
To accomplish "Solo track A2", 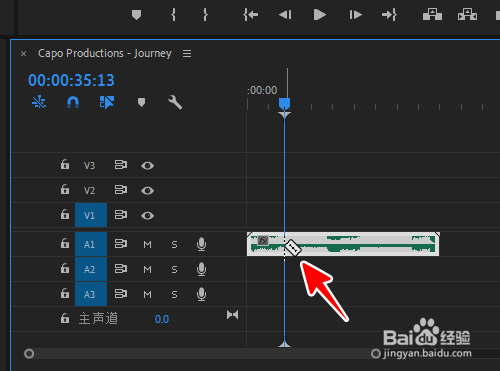I will [x=174, y=269].
